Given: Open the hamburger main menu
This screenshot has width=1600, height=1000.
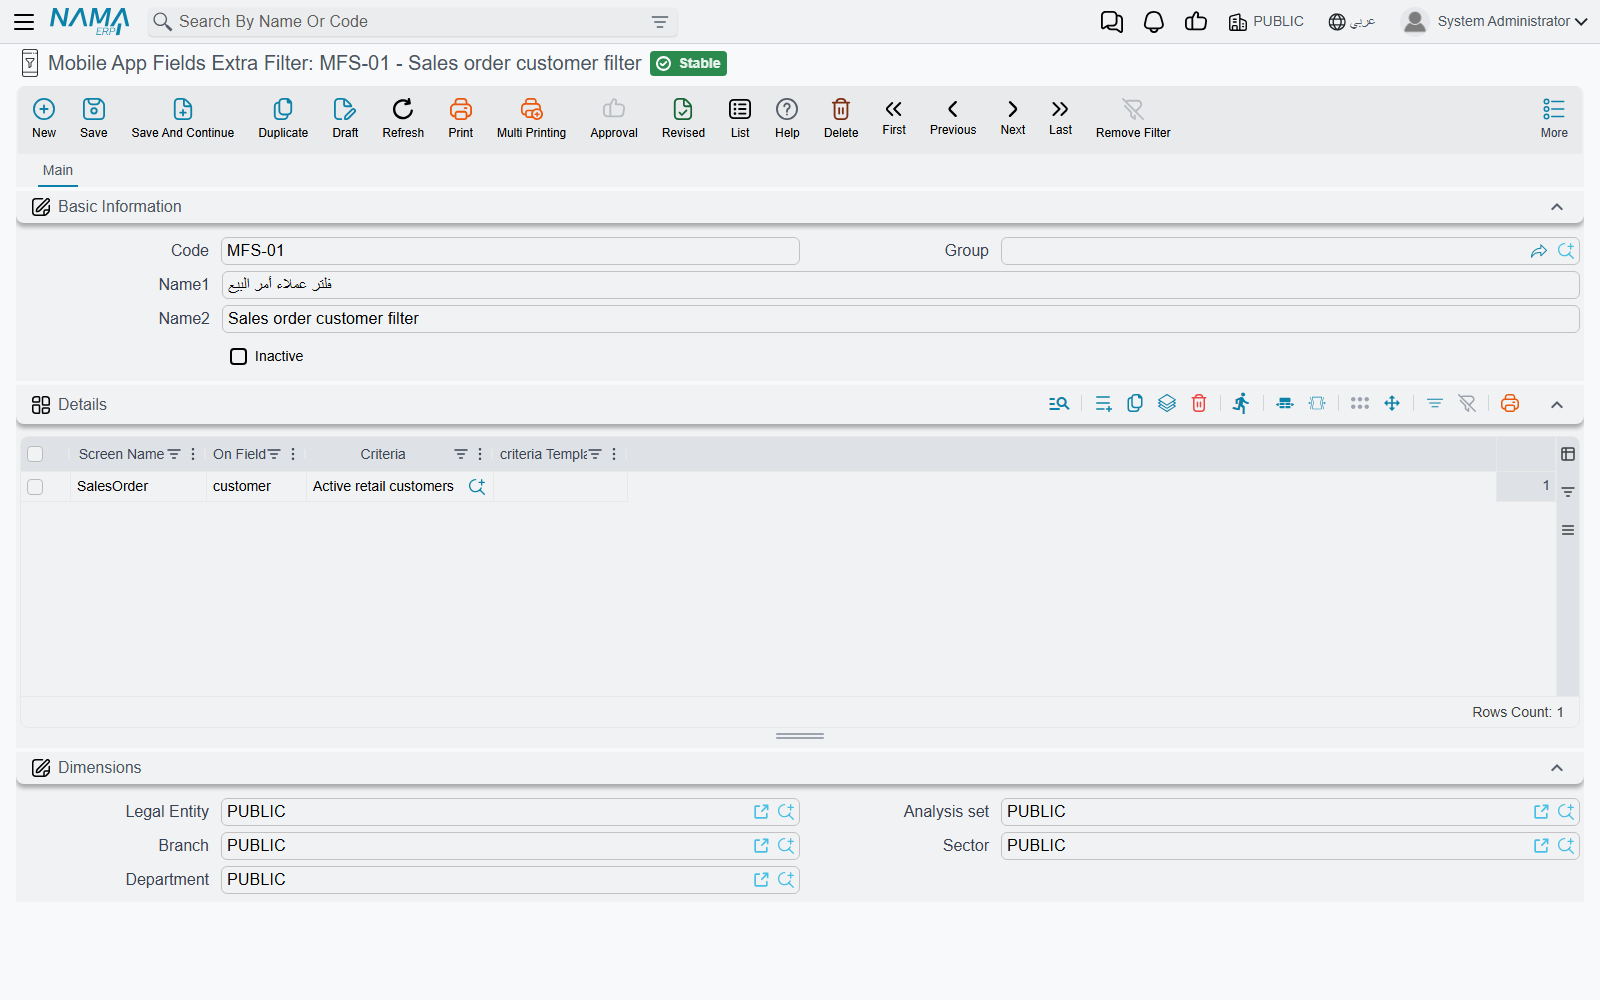Looking at the screenshot, I should point(24,22).
